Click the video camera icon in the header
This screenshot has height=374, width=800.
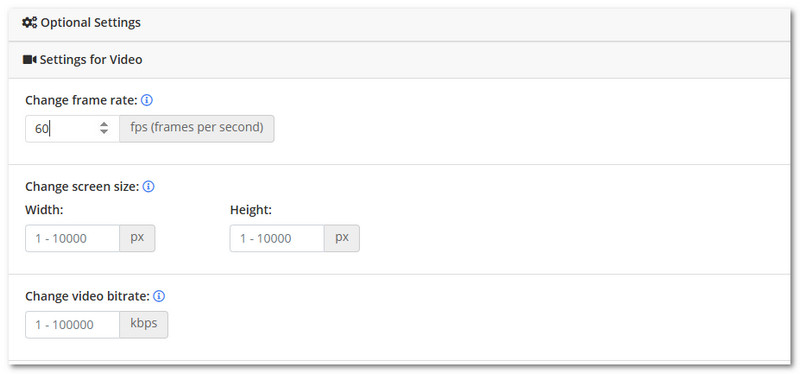(30, 60)
